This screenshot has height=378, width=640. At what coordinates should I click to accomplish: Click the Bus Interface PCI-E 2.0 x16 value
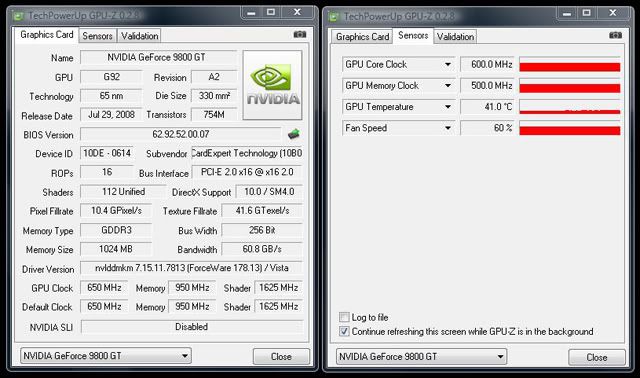point(247,172)
